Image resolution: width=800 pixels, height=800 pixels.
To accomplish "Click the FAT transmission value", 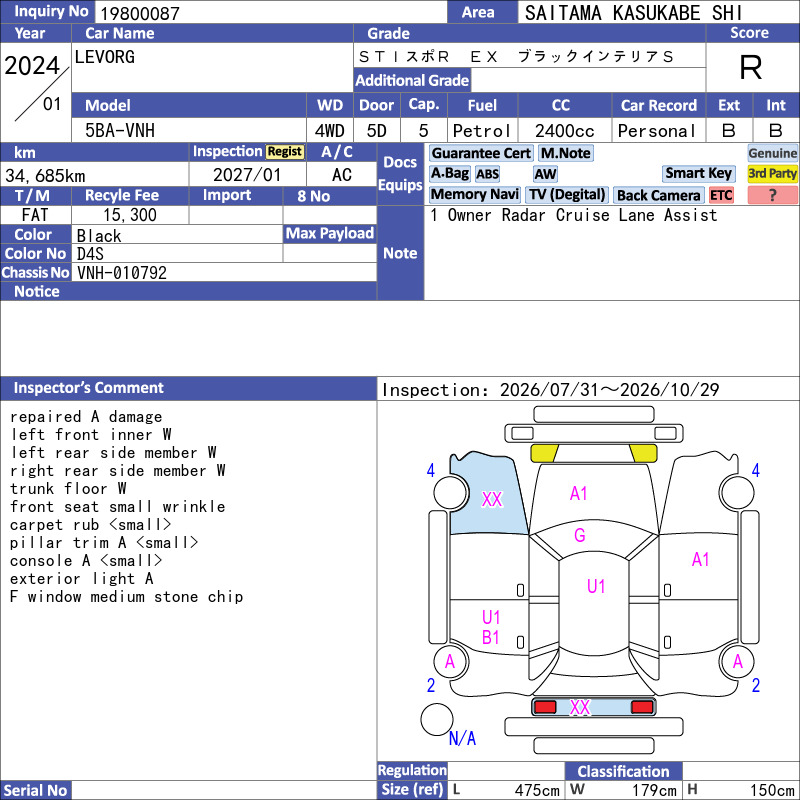I will click(35, 215).
